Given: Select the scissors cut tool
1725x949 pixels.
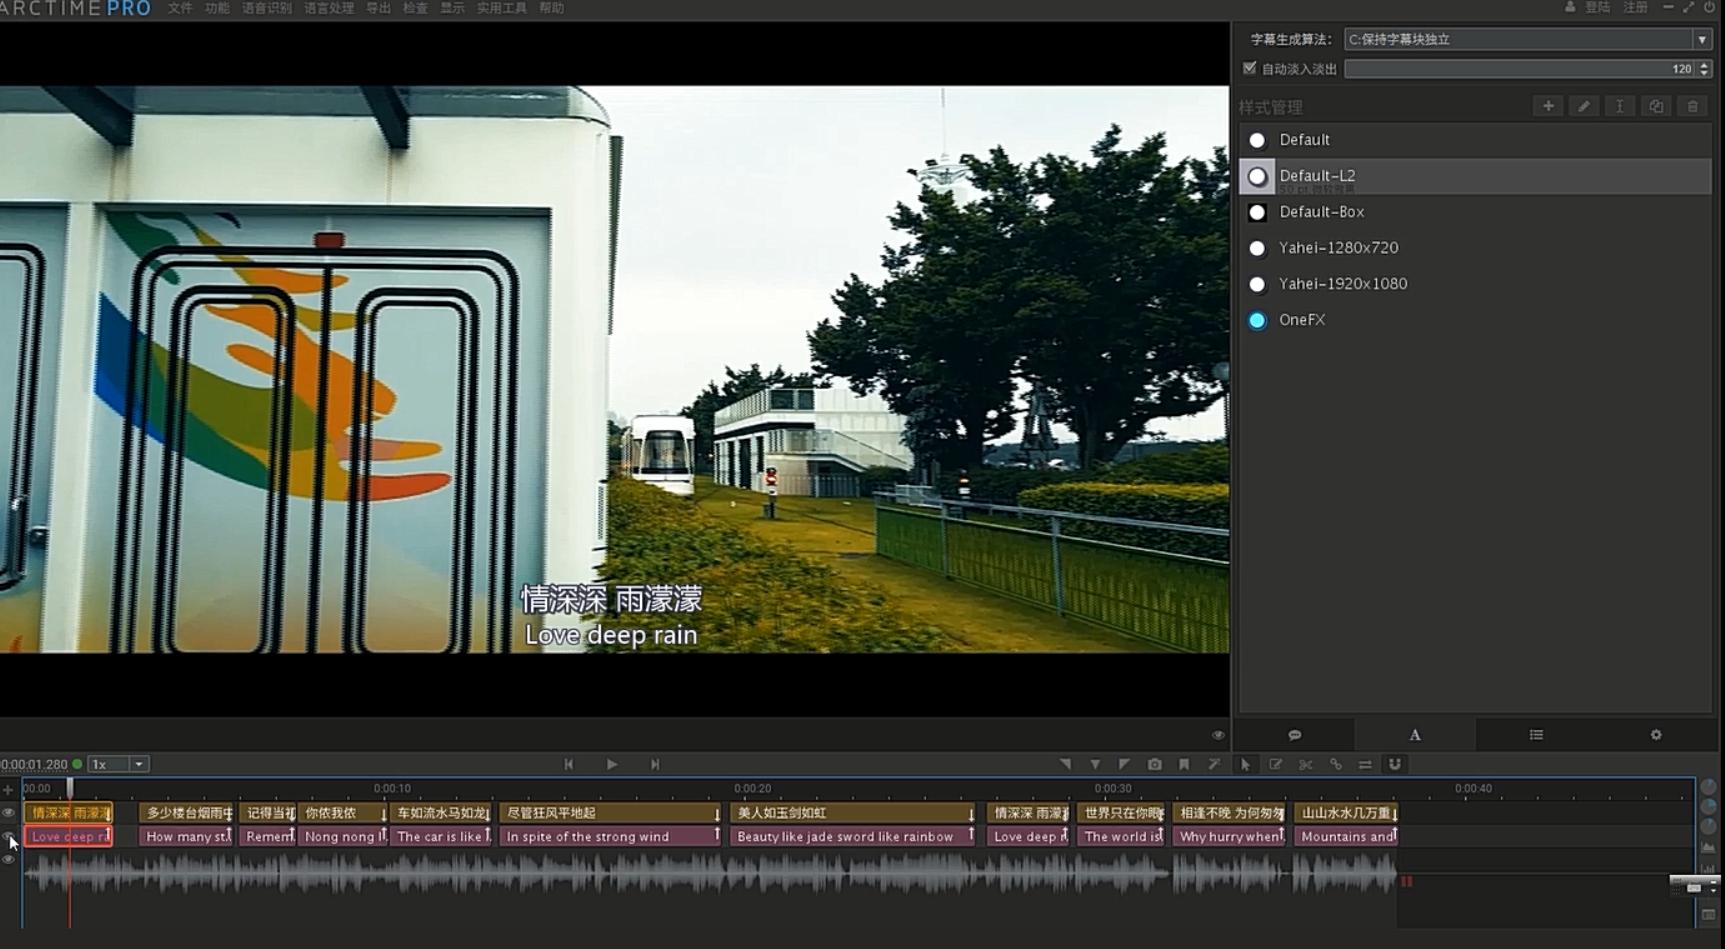Looking at the screenshot, I should pos(1305,764).
